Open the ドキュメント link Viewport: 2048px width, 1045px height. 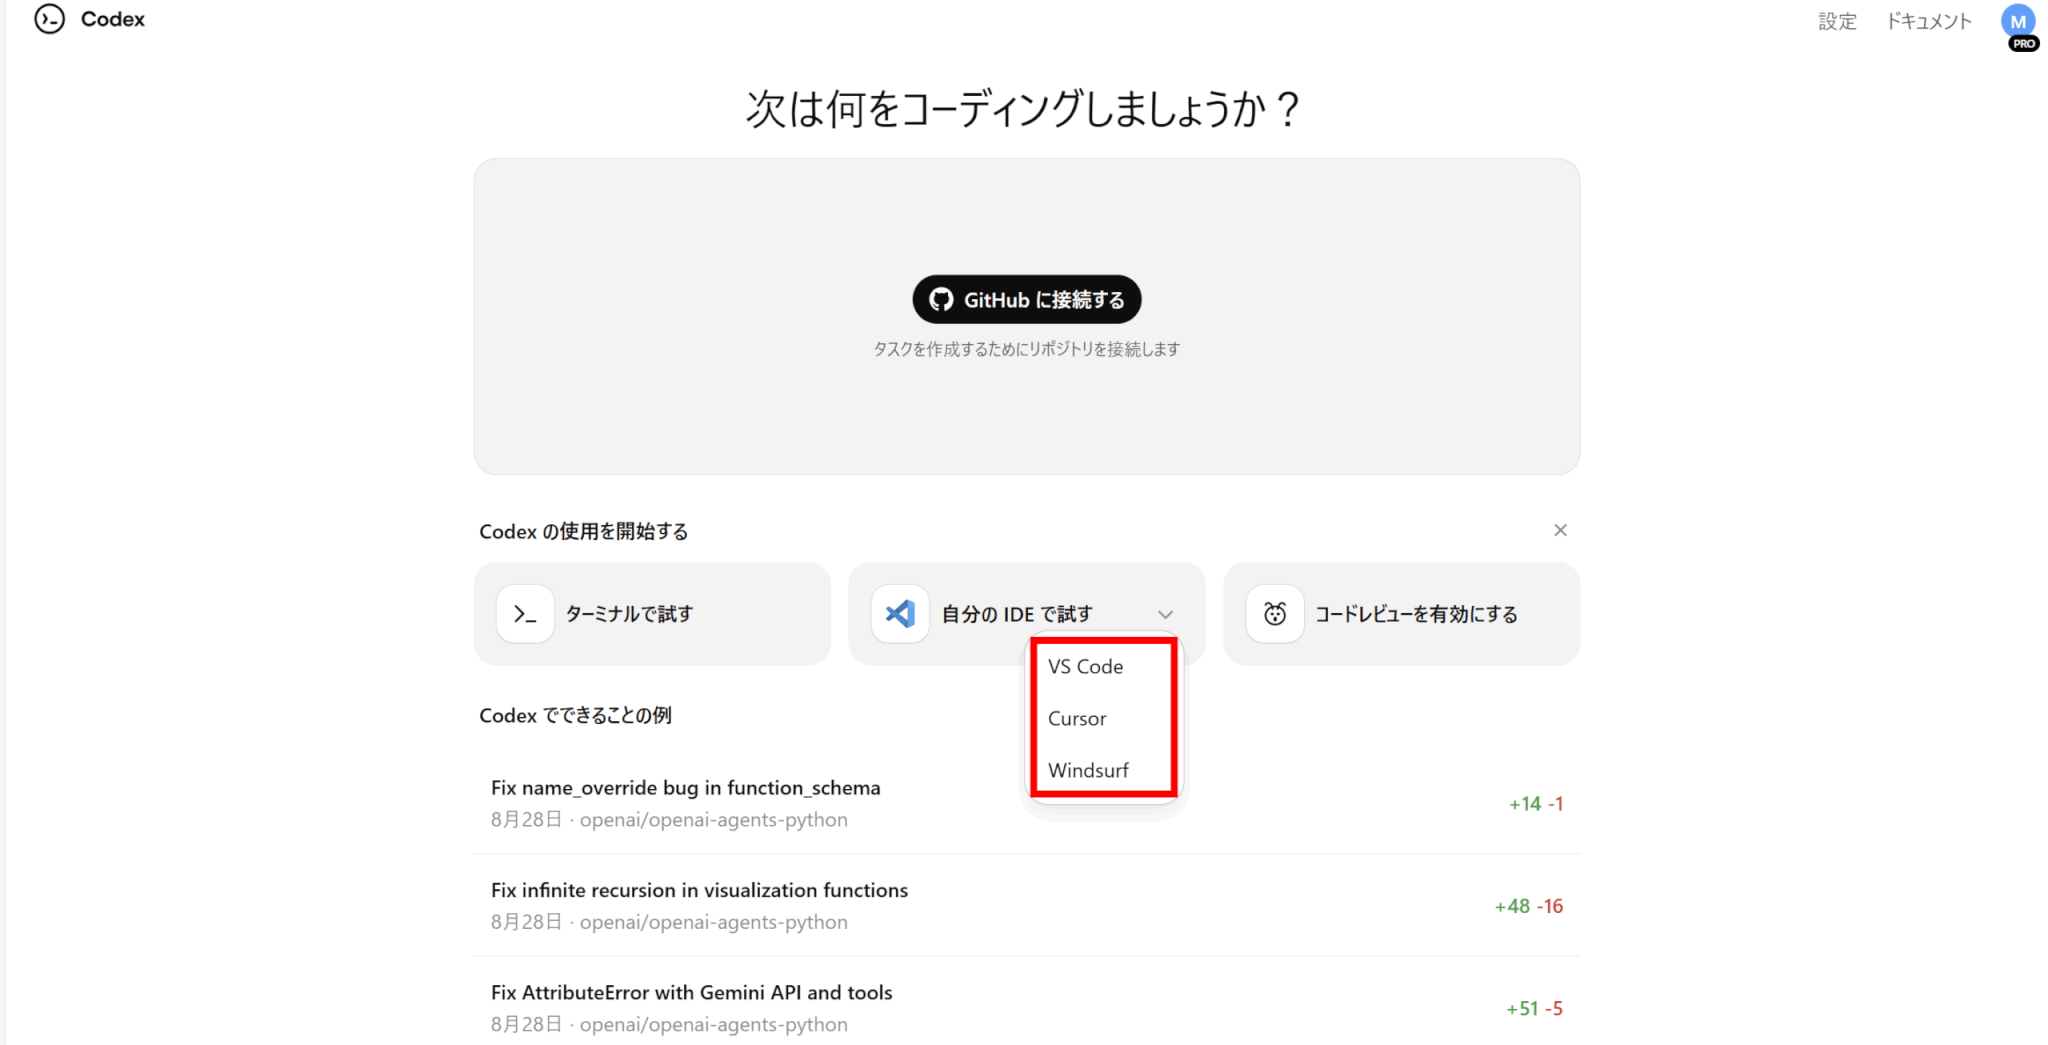point(1929,21)
